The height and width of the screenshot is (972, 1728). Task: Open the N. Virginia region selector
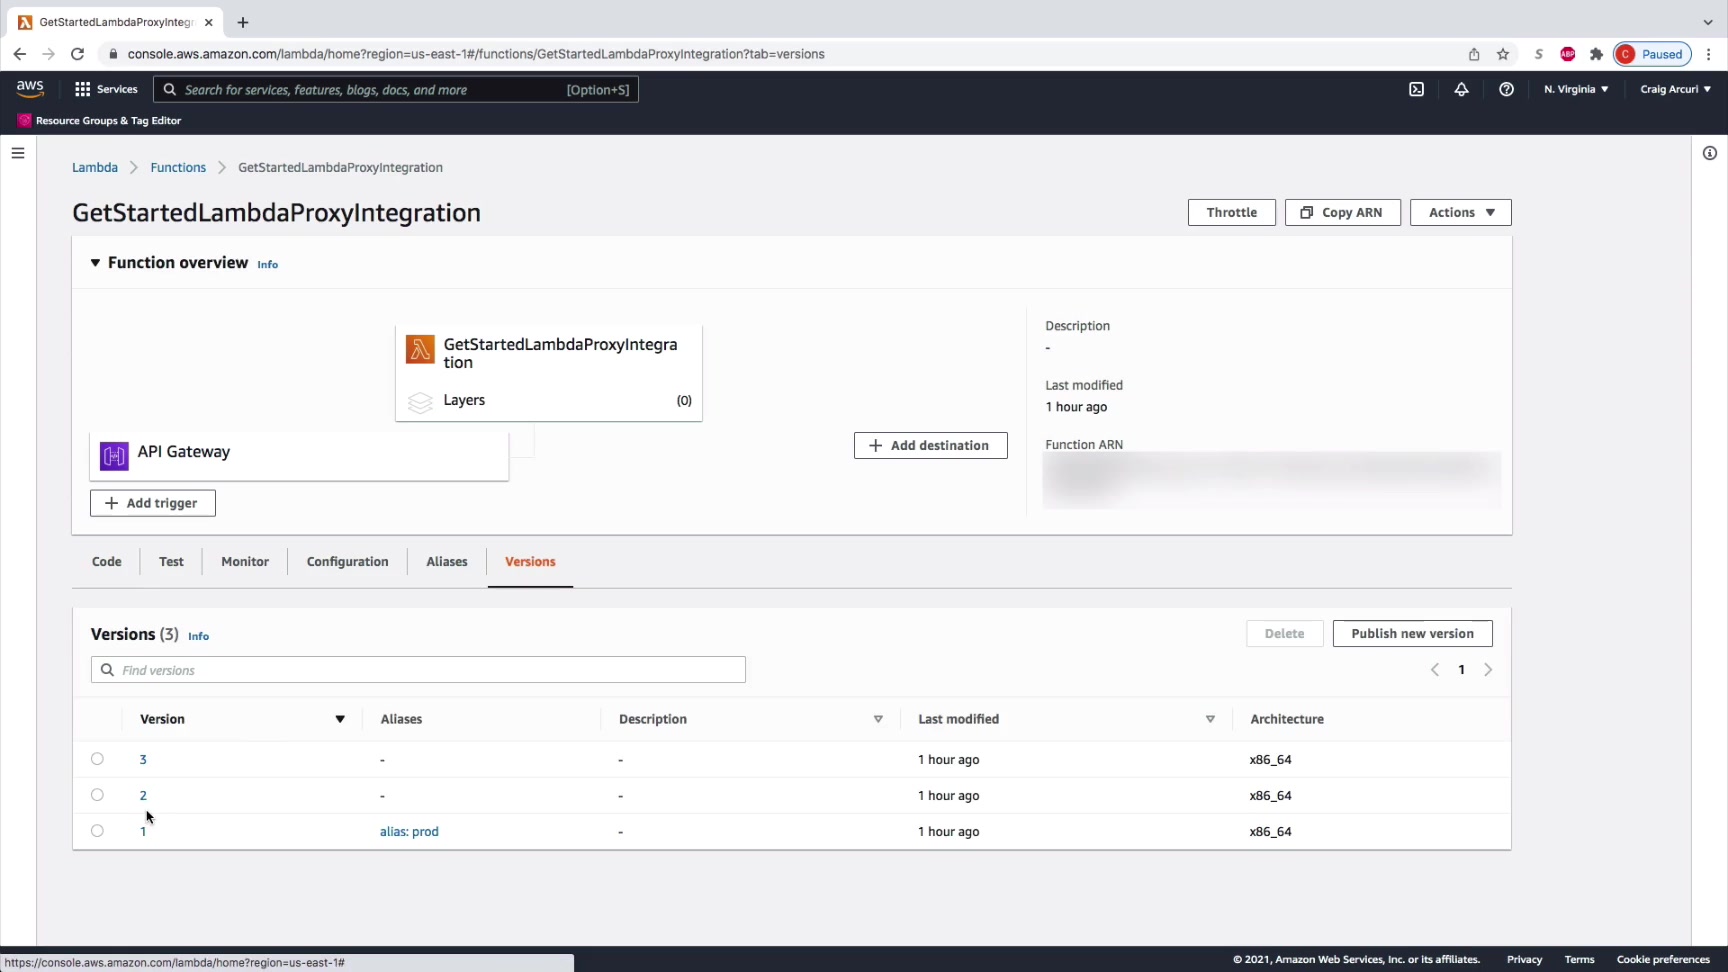pyautogui.click(x=1576, y=89)
